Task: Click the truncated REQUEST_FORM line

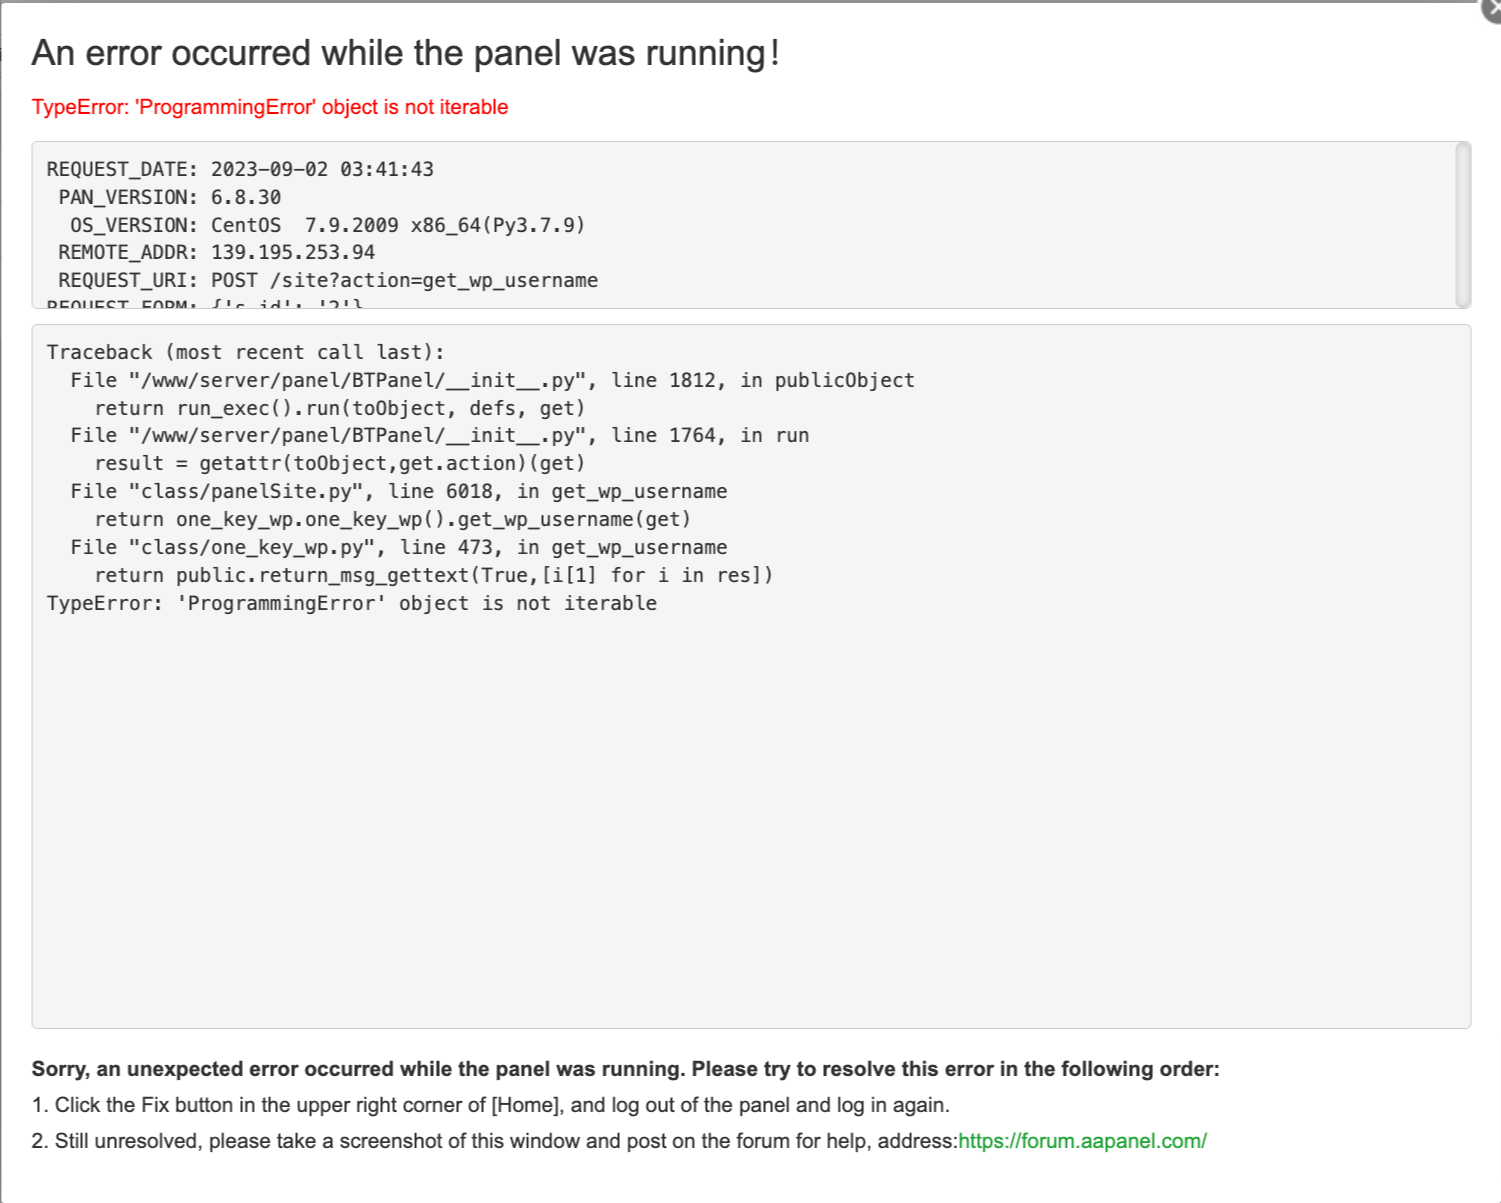Action: (200, 303)
